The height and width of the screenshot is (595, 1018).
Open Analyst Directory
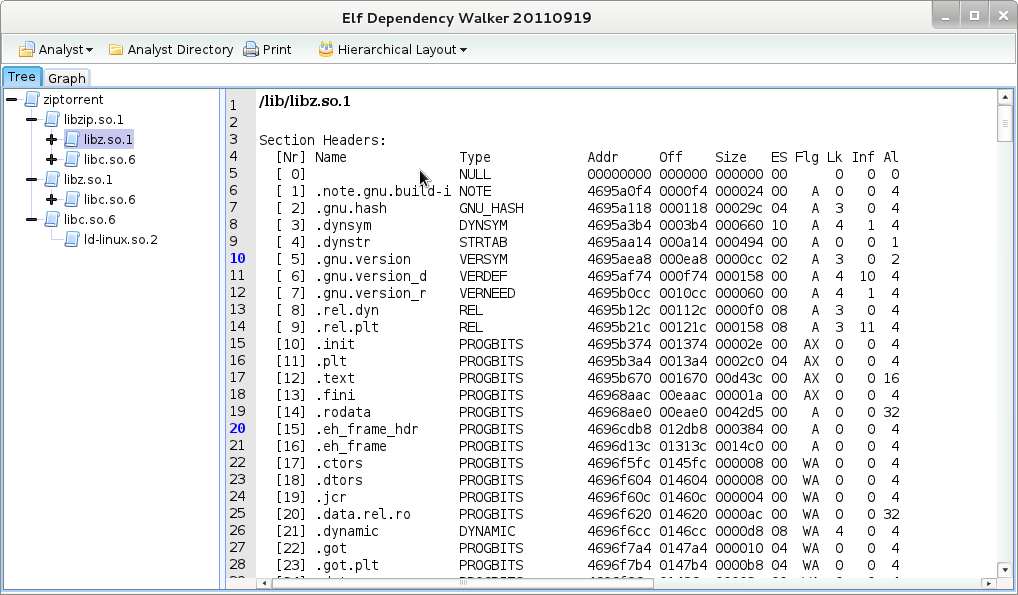pyautogui.click(x=171, y=49)
